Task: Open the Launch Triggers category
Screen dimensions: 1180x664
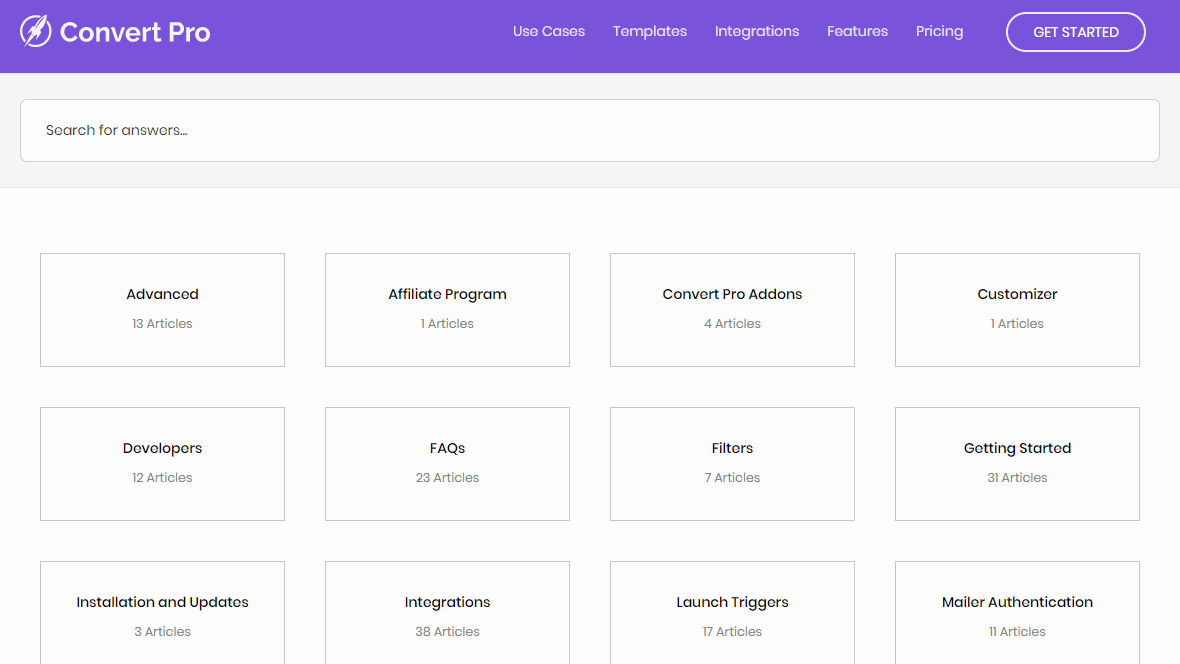Action: click(732, 613)
